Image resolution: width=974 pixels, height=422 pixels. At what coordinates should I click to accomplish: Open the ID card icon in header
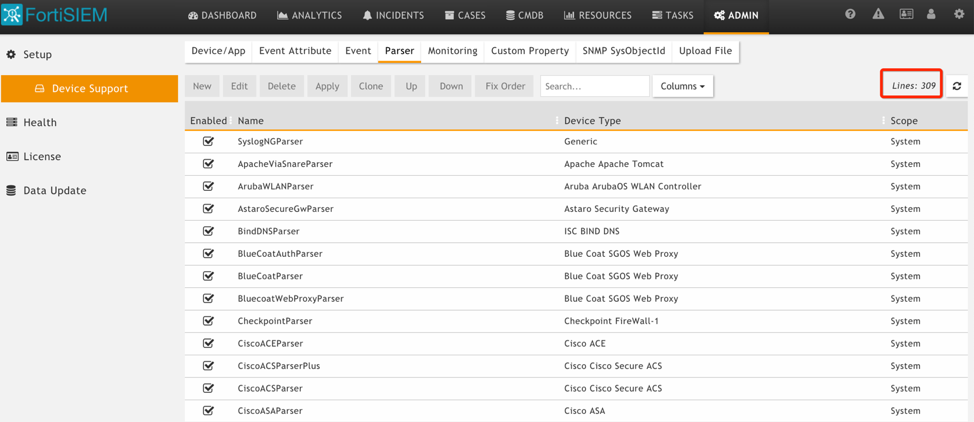905,15
